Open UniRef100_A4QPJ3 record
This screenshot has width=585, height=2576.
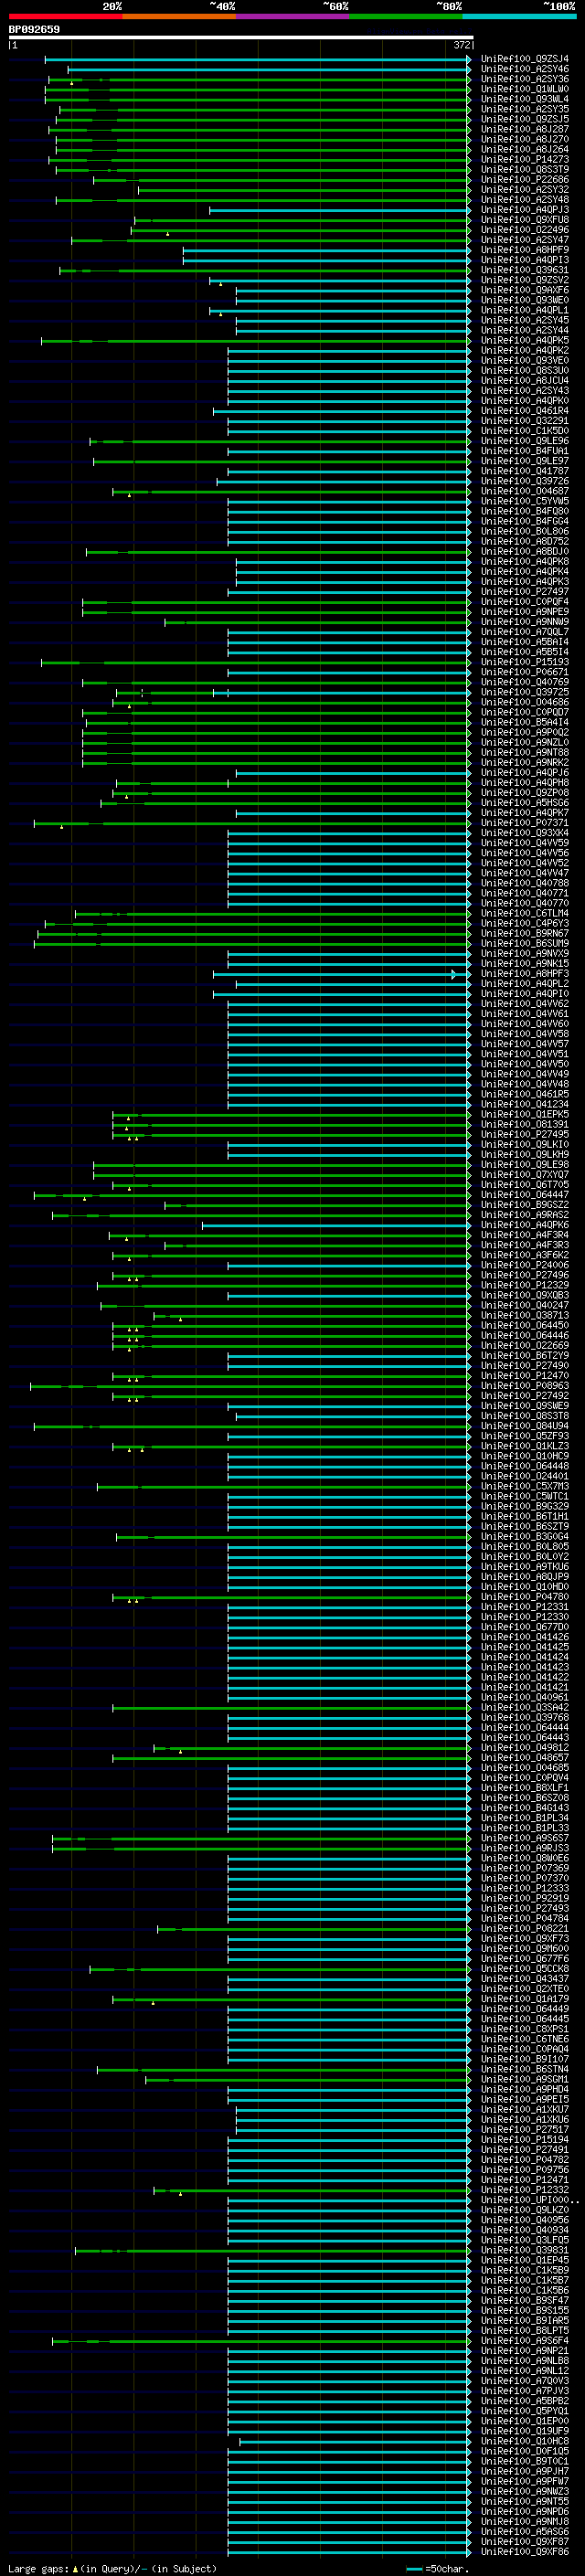(524, 210)
